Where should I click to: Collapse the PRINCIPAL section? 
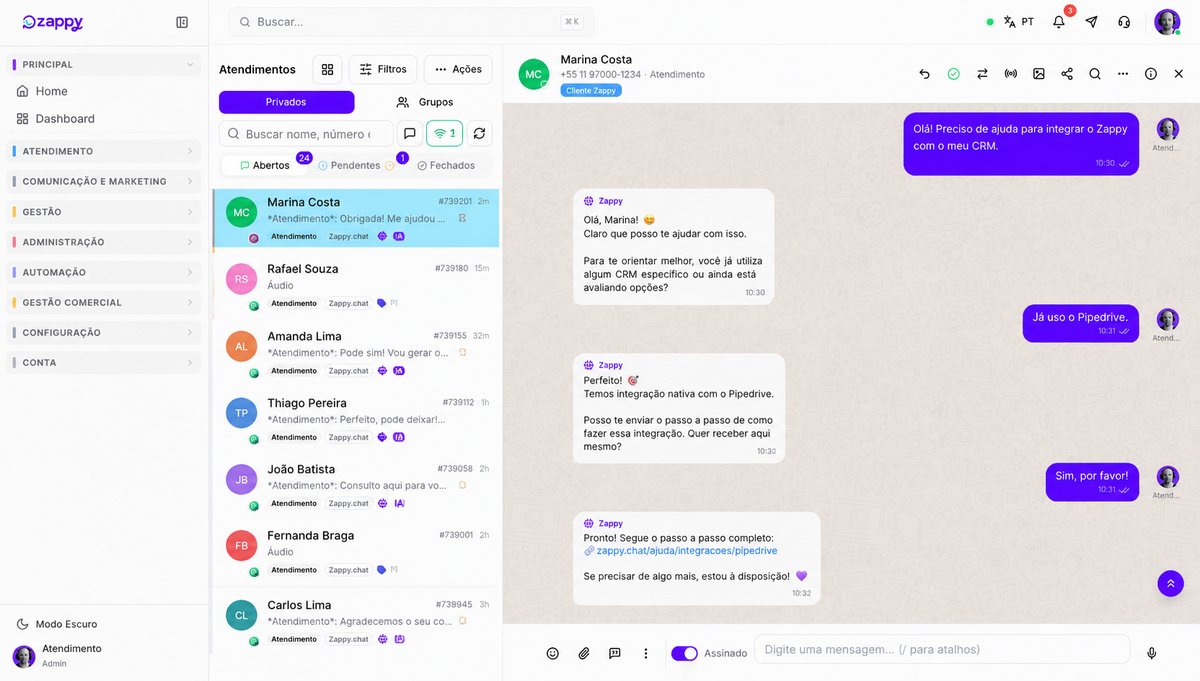point(104,64)
